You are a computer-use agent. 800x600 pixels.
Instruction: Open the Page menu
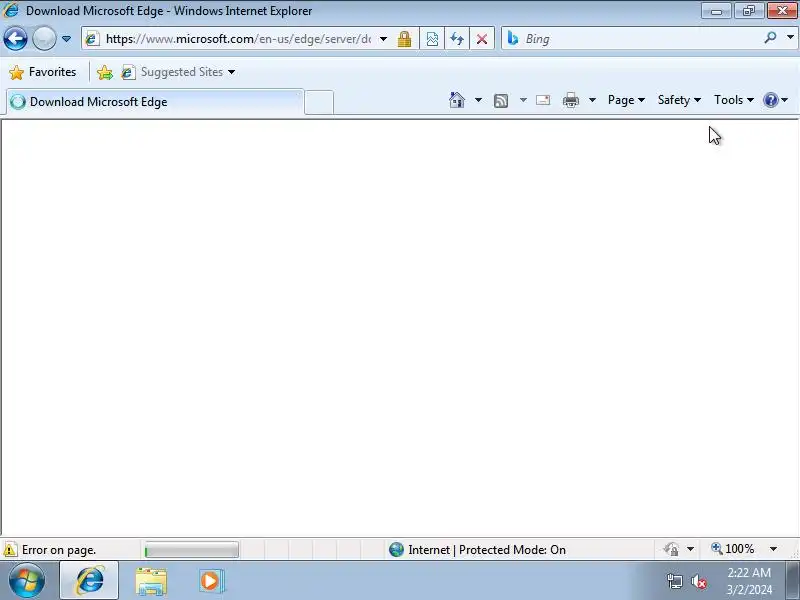(626, 100)
